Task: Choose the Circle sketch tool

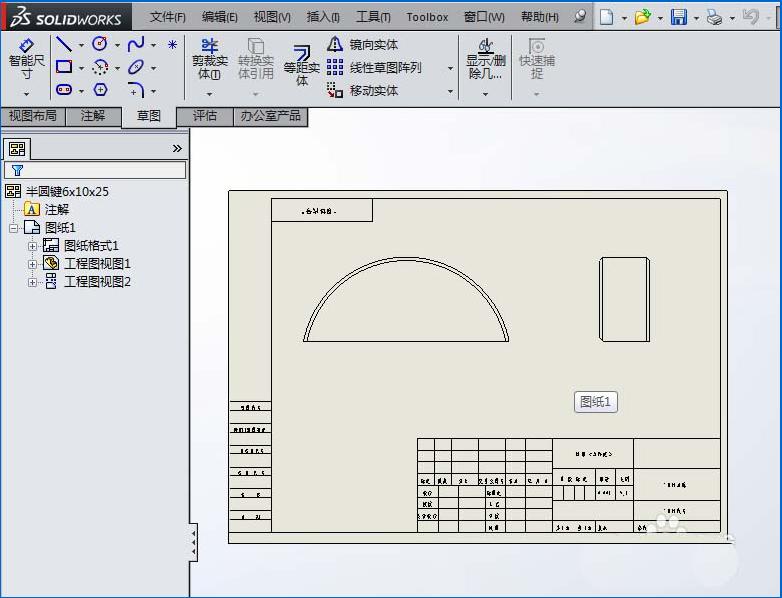Action: [x=100, y=44]
